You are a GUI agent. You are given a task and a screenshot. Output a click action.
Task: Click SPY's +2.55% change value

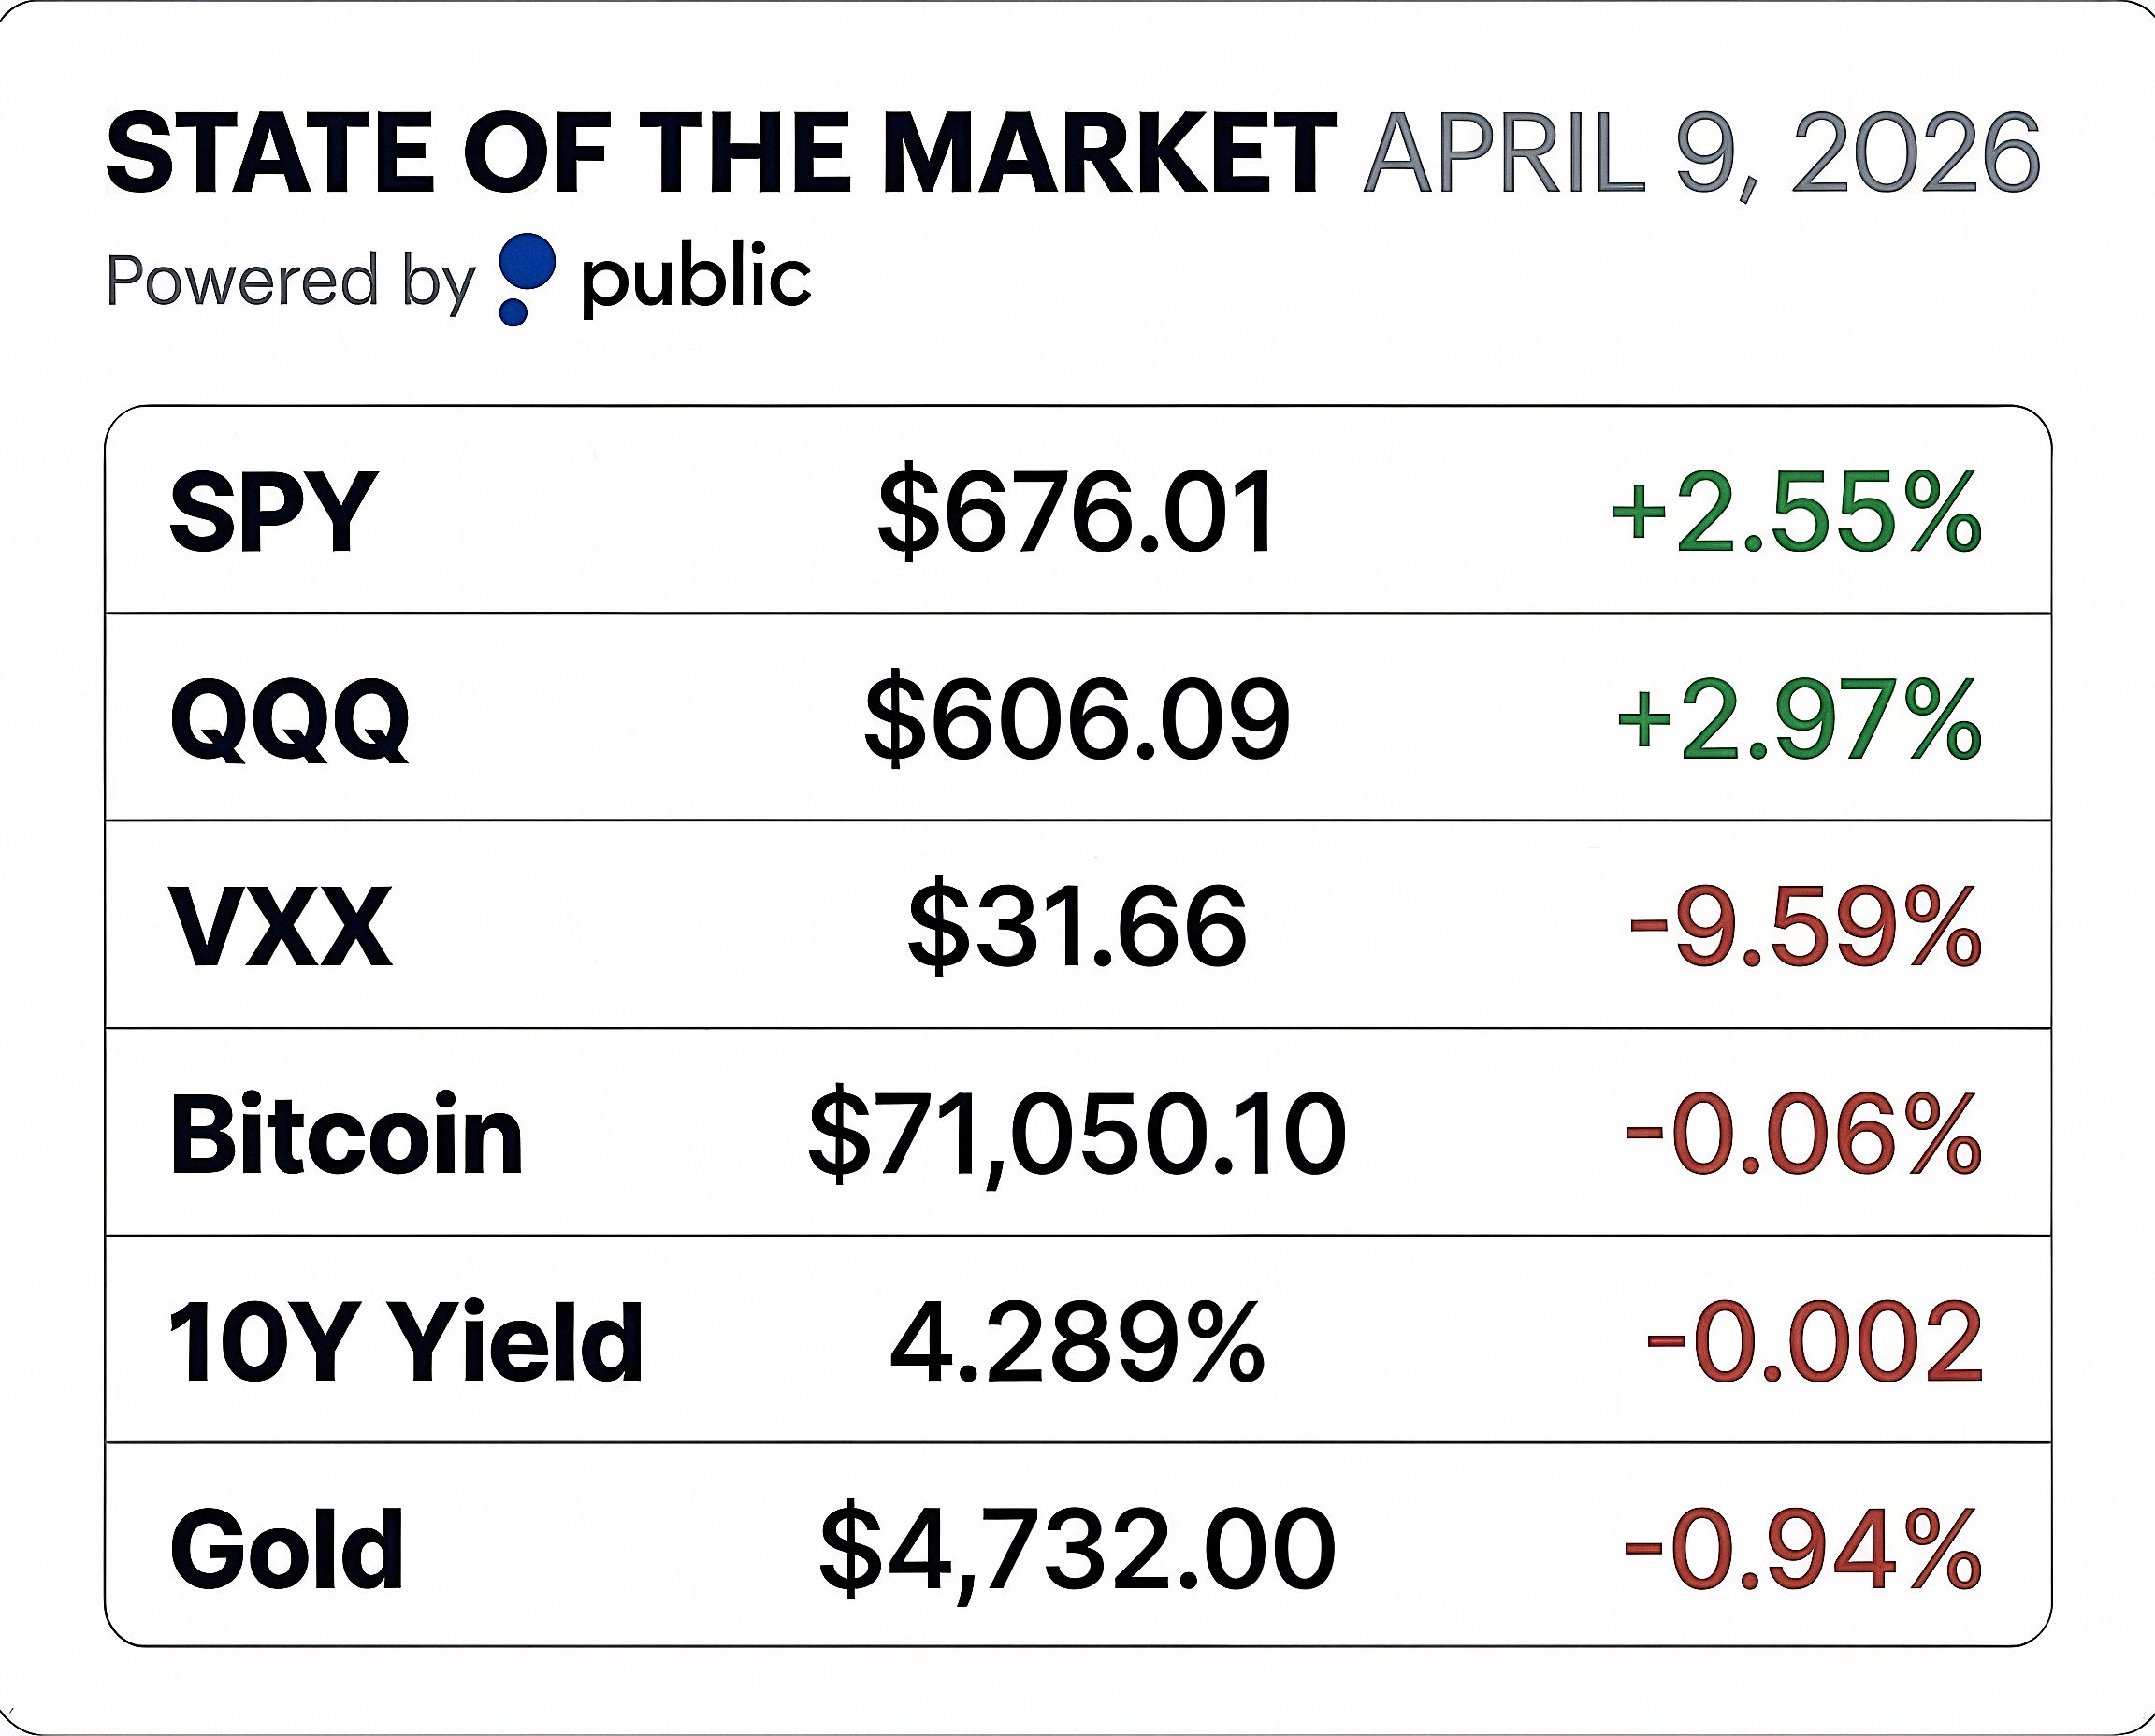[x=1795, y=512]
